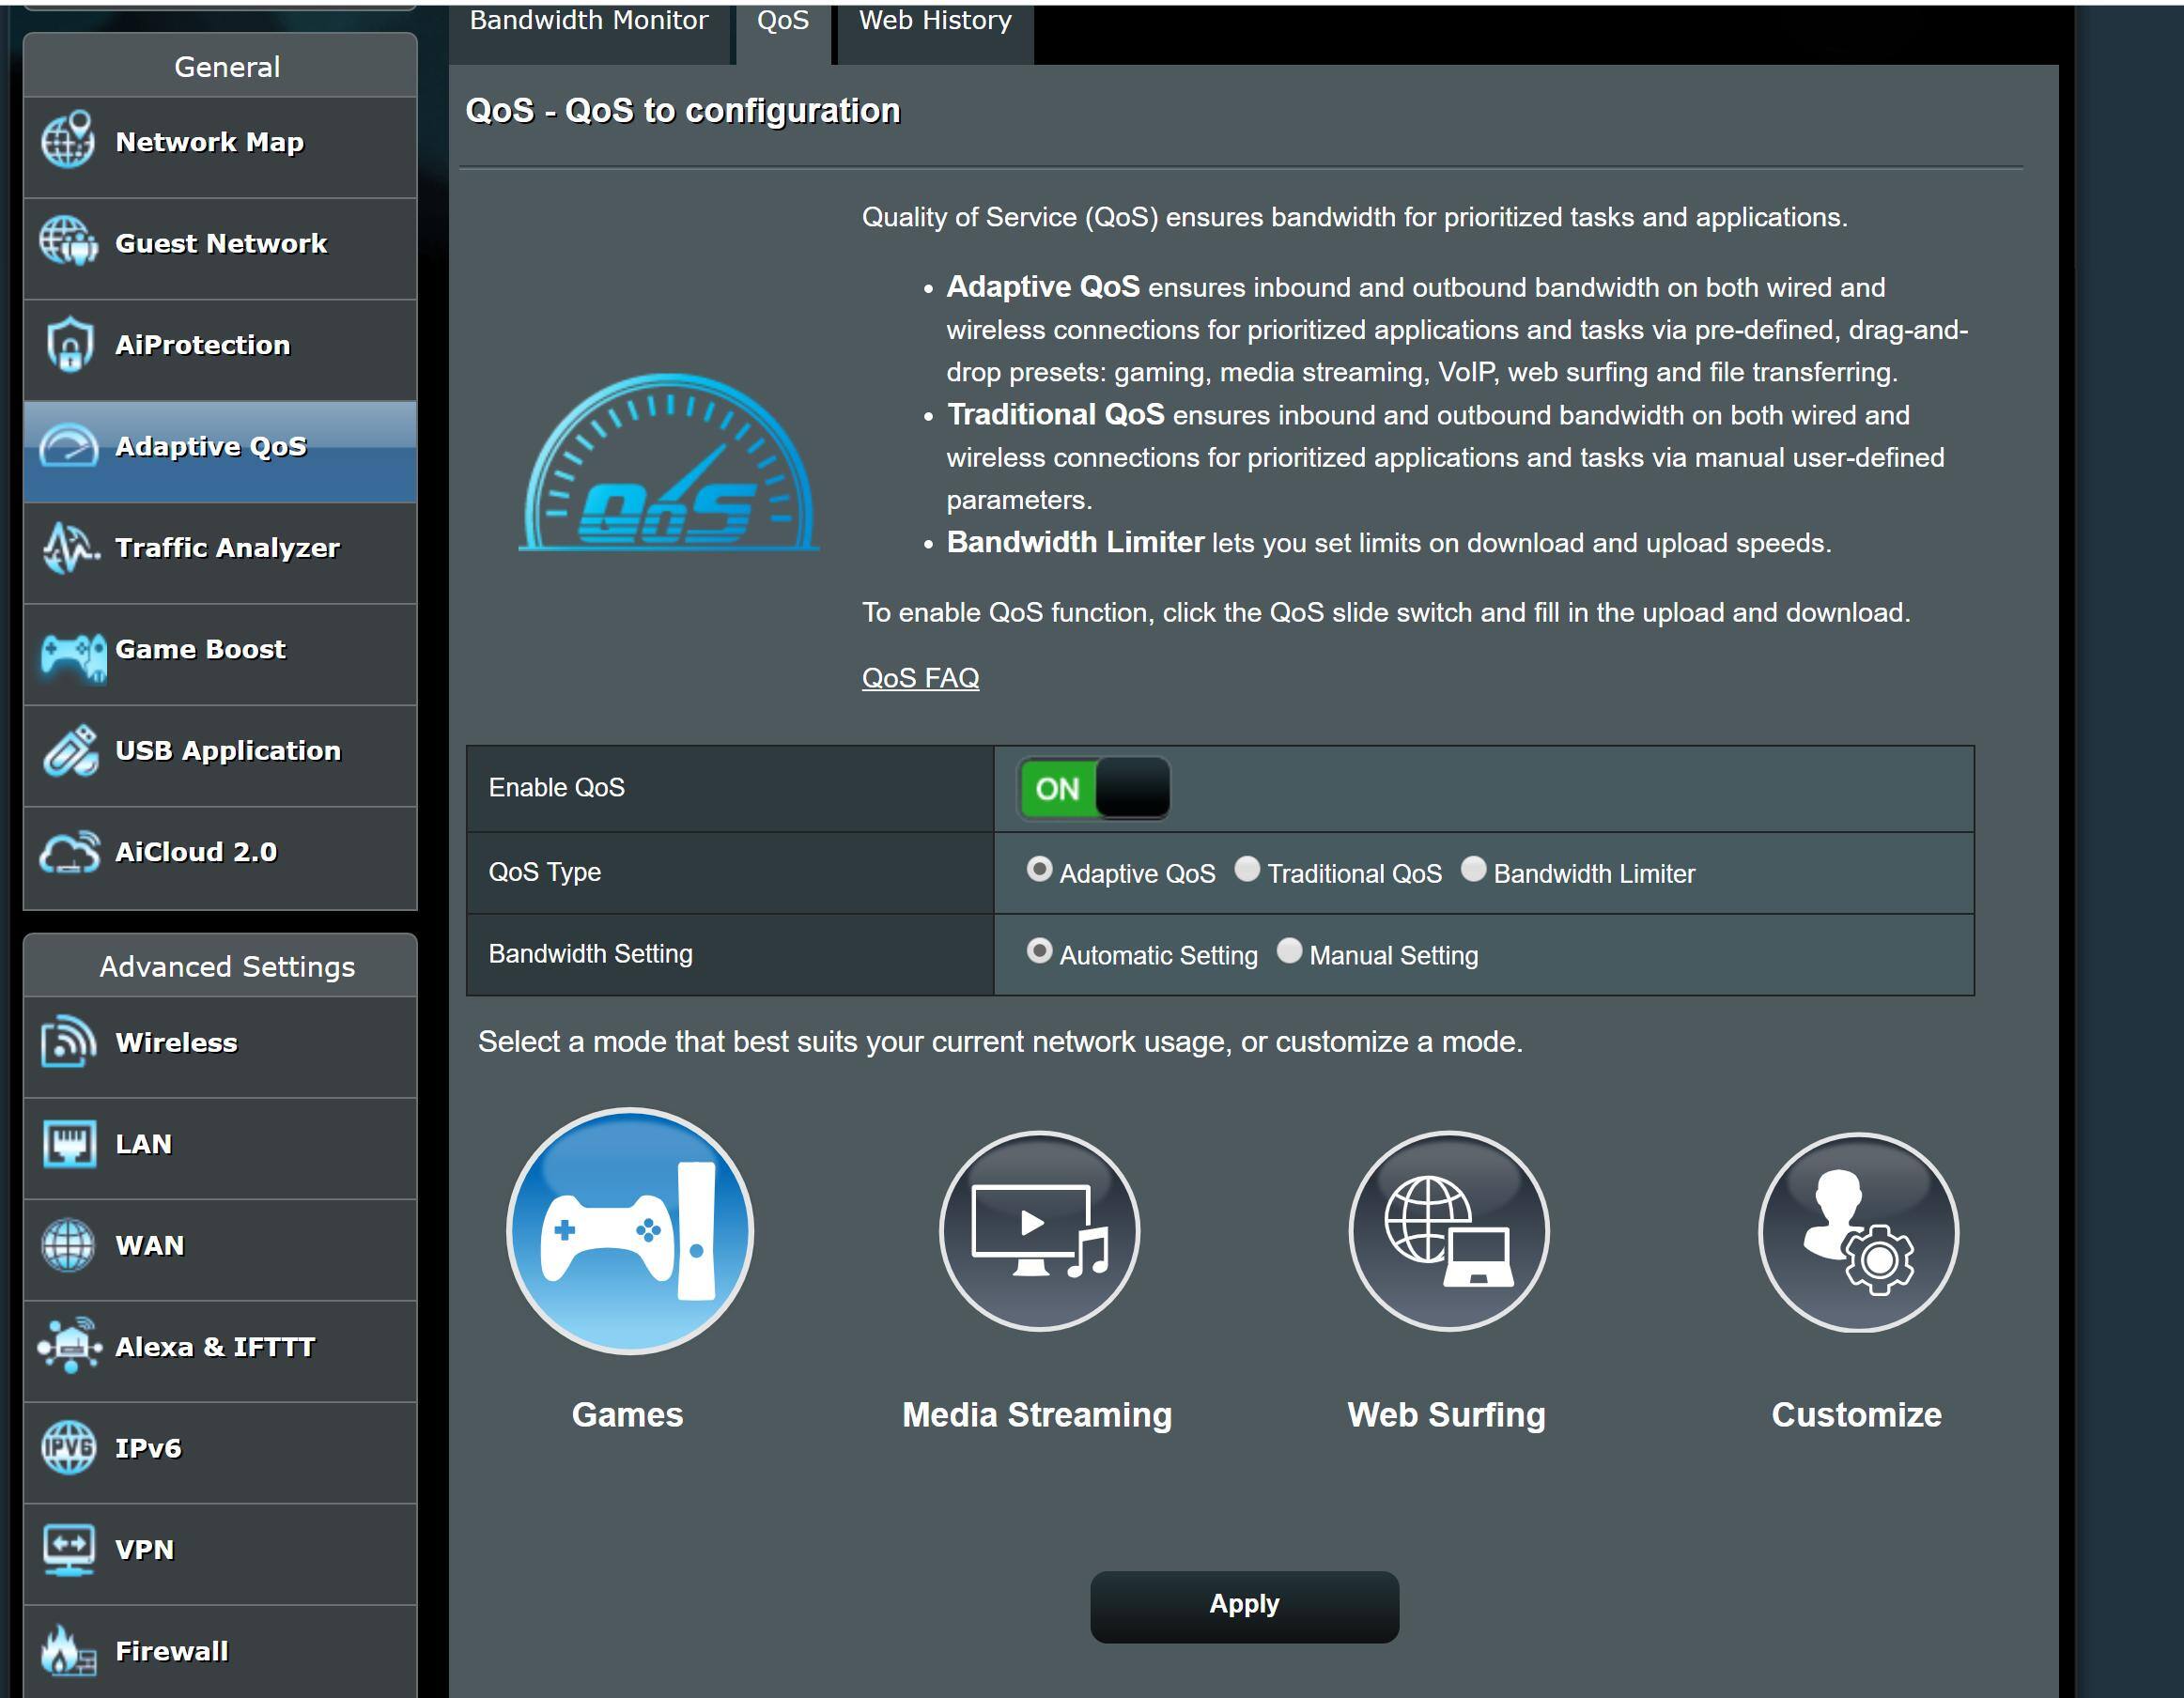This screenshot has width=2184, height=1698.
Task: Select Bandwidth Limiter radio button
Action: click(1473, 869)
